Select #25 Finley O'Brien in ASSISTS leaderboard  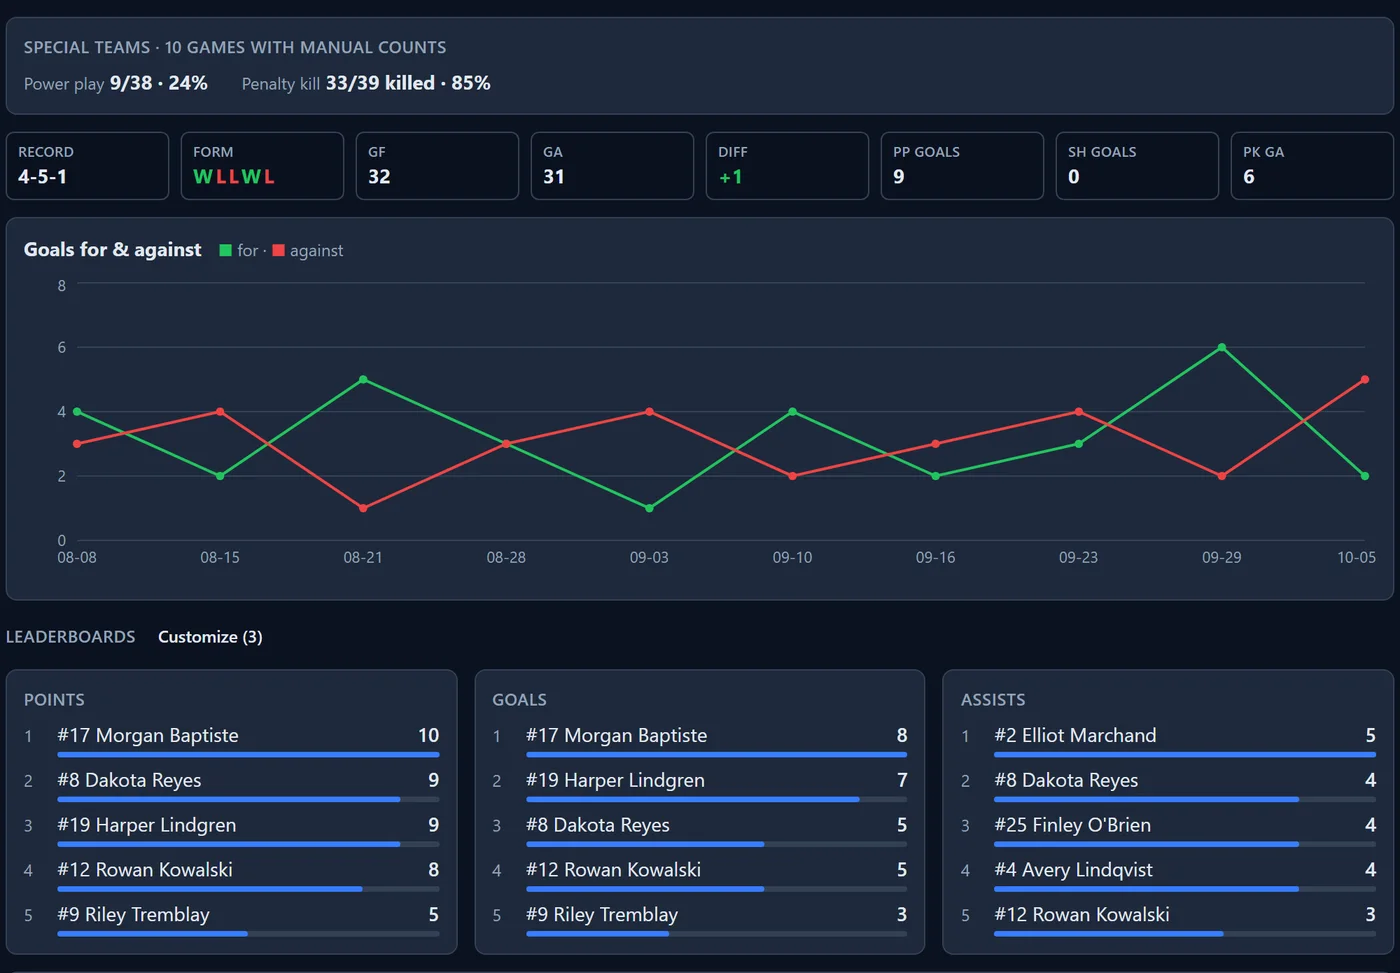(1168, 830)
